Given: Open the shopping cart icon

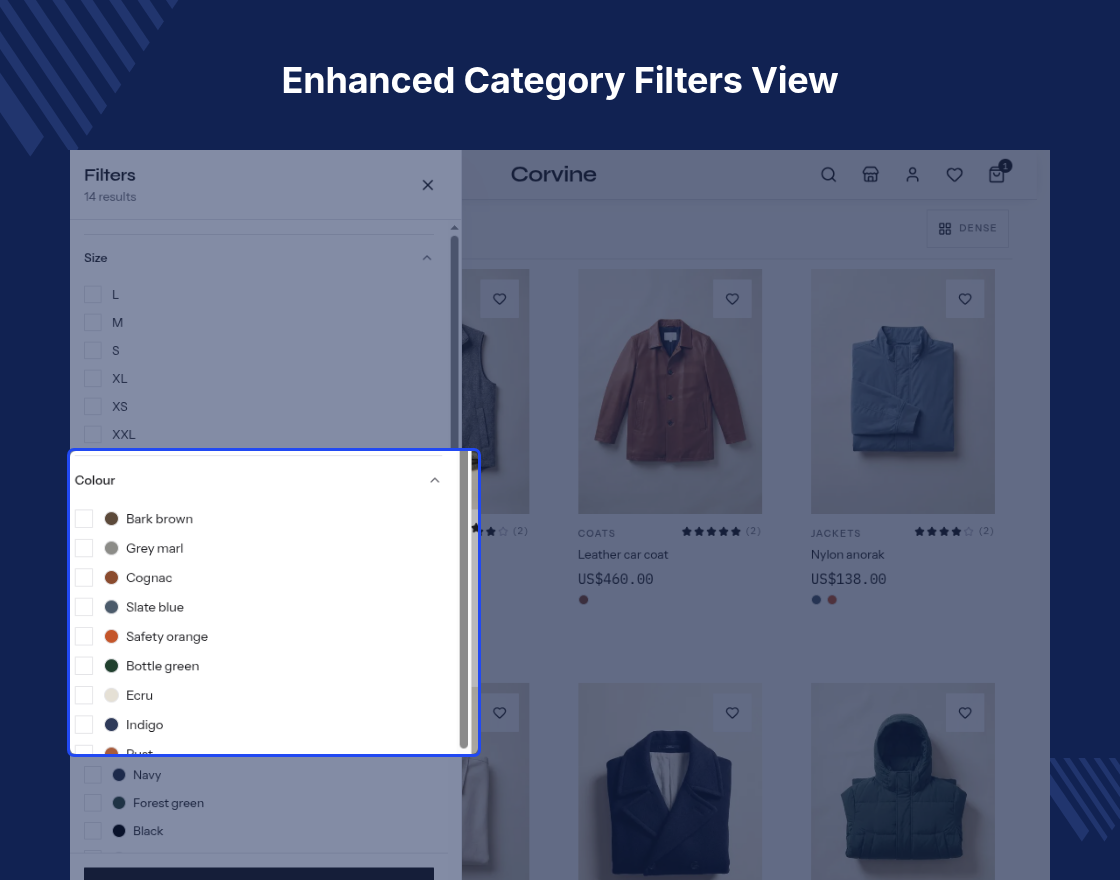Looking at the screenshot, I should 997,174.
